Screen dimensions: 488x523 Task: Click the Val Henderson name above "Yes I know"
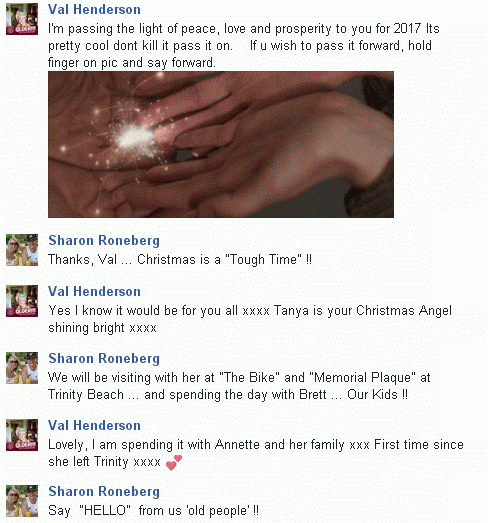94,292
